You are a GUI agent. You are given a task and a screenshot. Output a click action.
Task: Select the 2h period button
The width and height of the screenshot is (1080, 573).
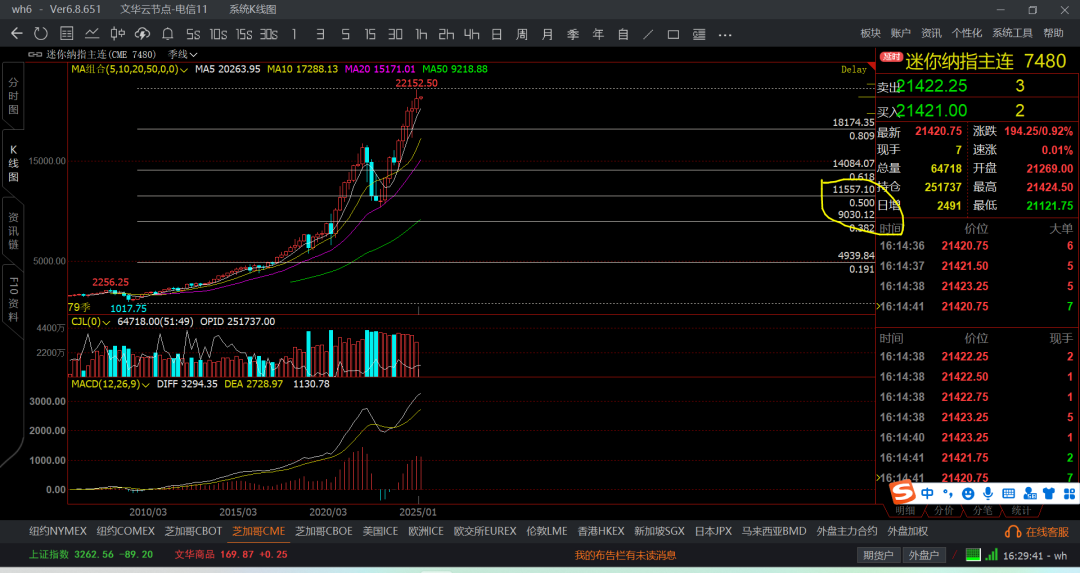pos(446,34)
